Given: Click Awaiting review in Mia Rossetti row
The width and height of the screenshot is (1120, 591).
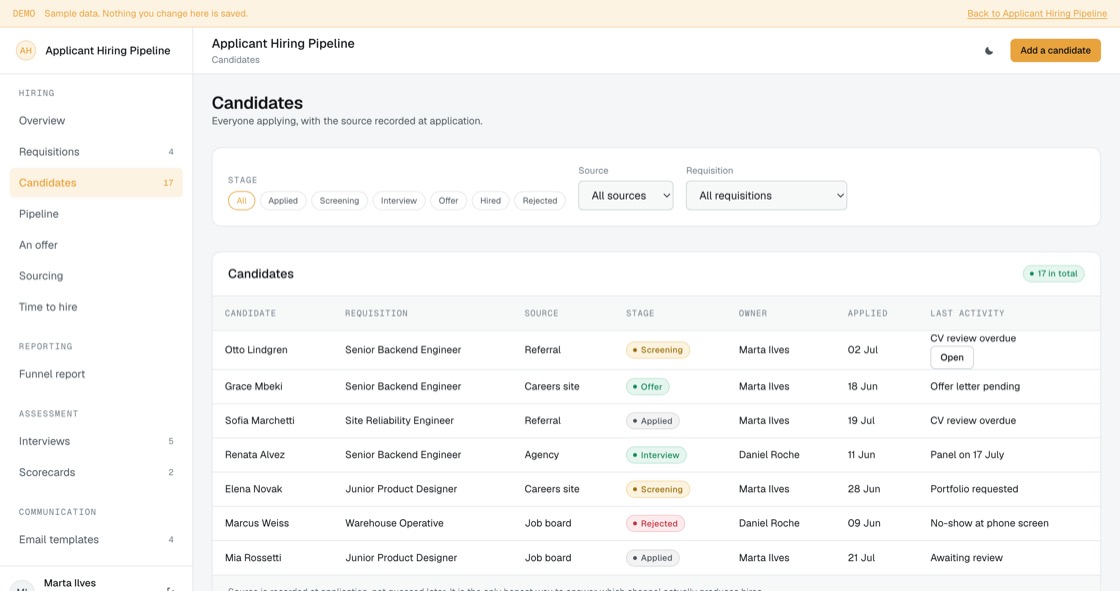Looking at the screenshot, I should pos(966,558).
